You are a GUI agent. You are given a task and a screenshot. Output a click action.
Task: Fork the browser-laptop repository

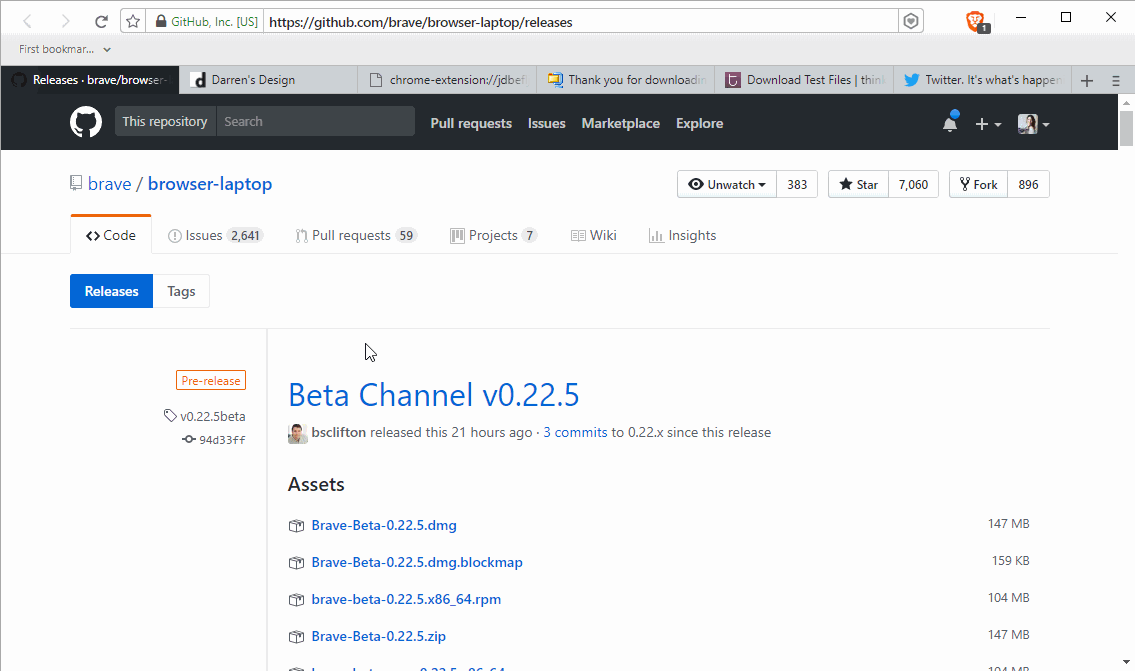[979, 185]
